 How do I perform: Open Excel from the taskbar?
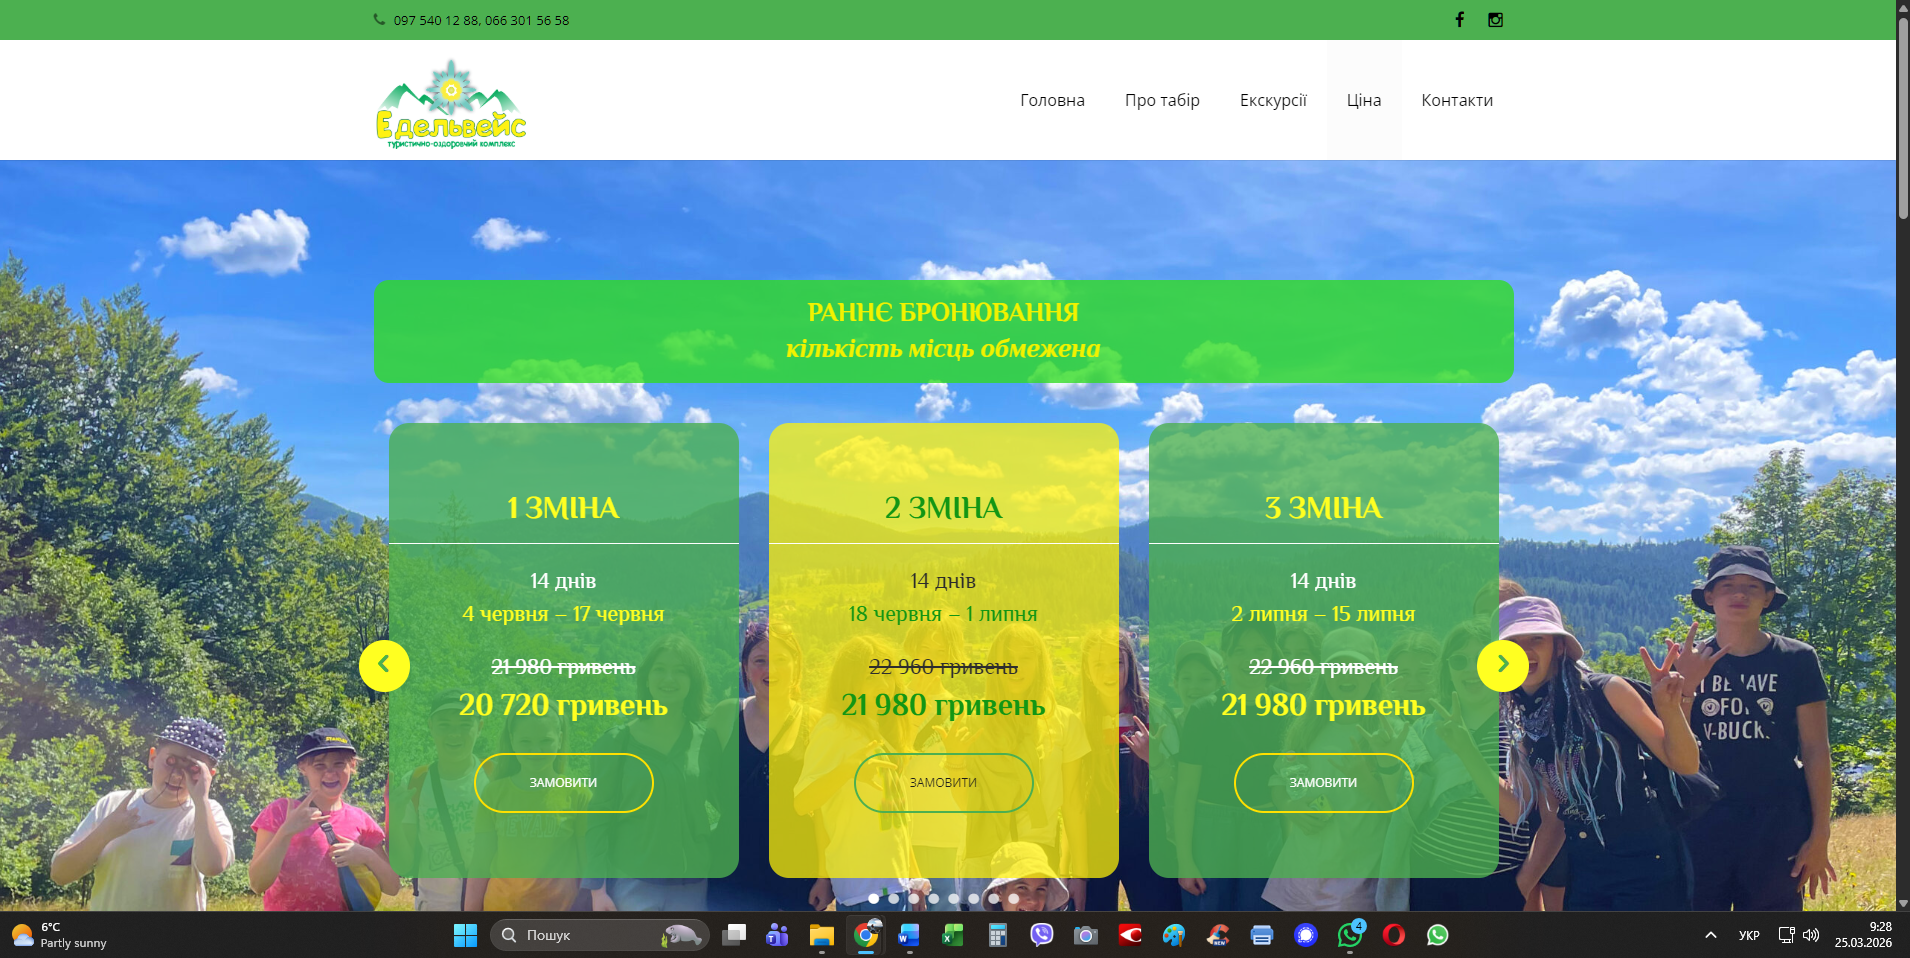click(952, 935)
